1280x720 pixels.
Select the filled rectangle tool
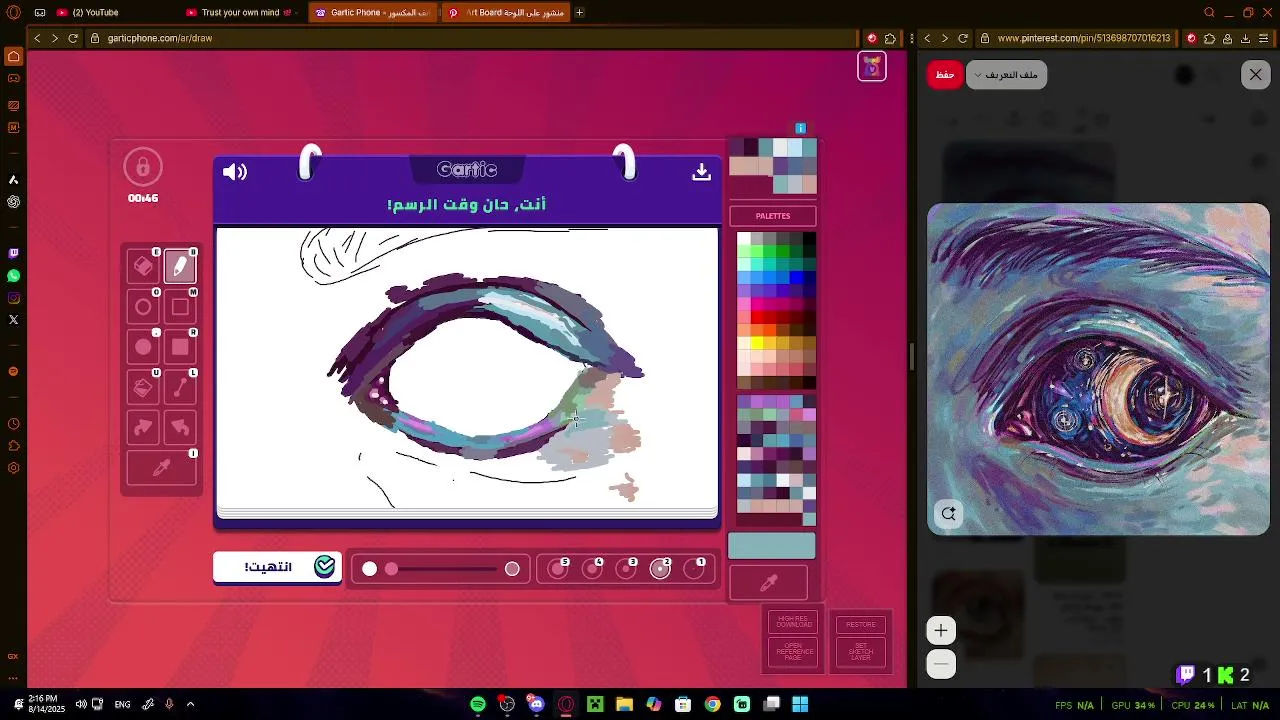click(x=180, y=347)
